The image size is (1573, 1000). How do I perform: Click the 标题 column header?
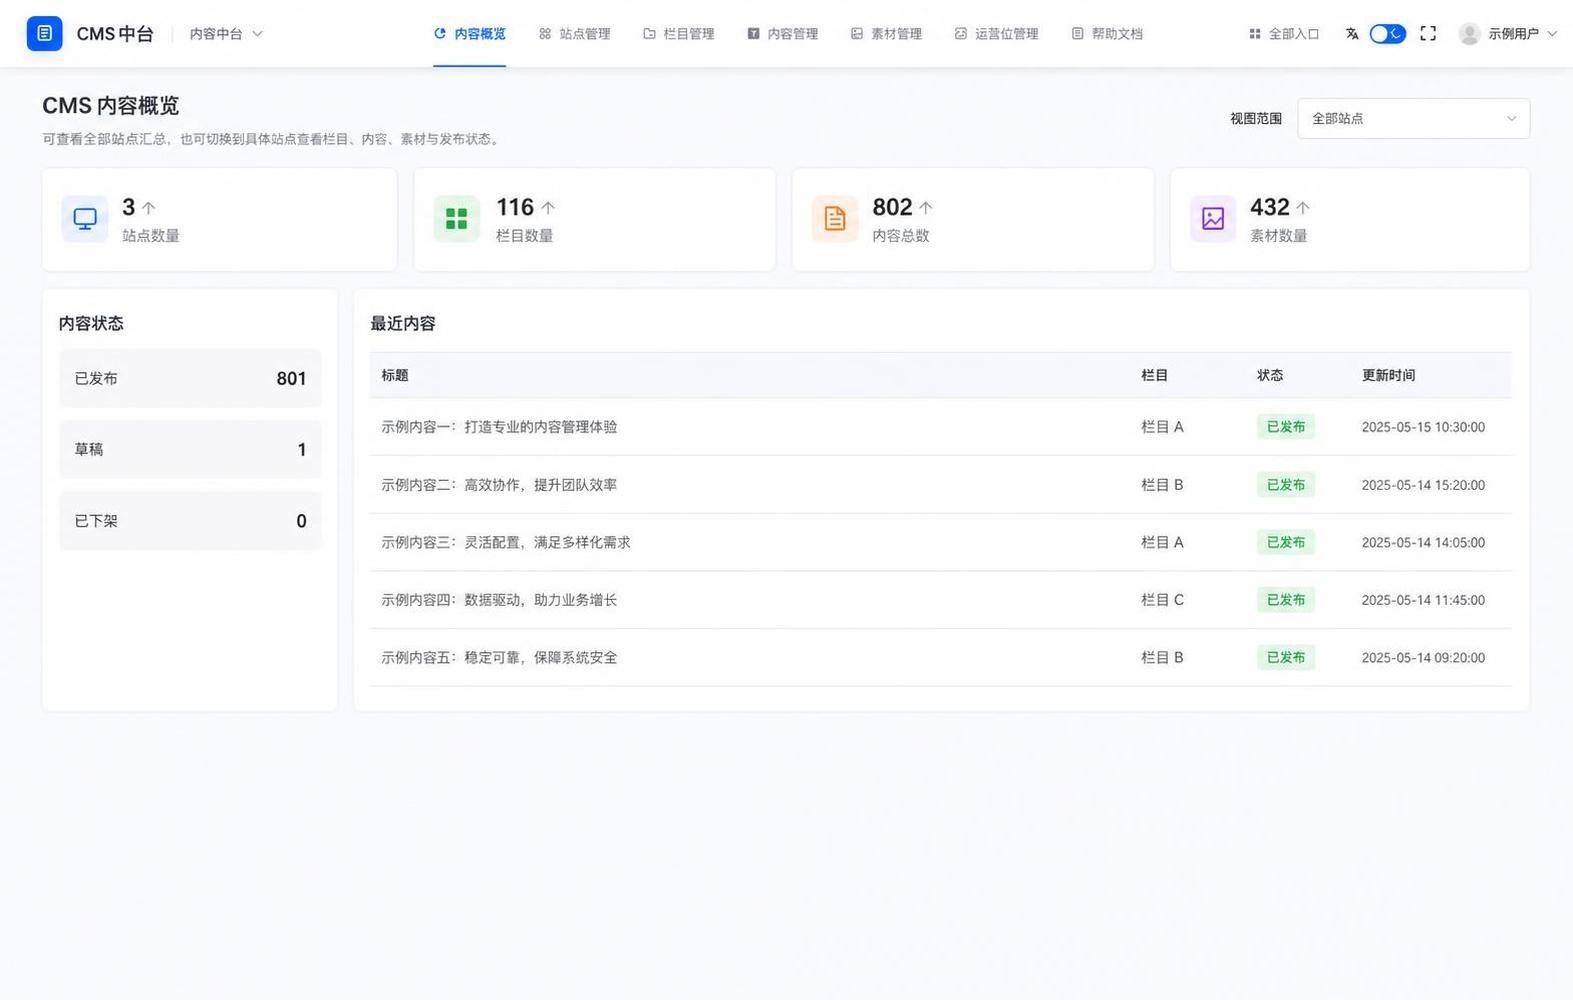tap(395, 375)
